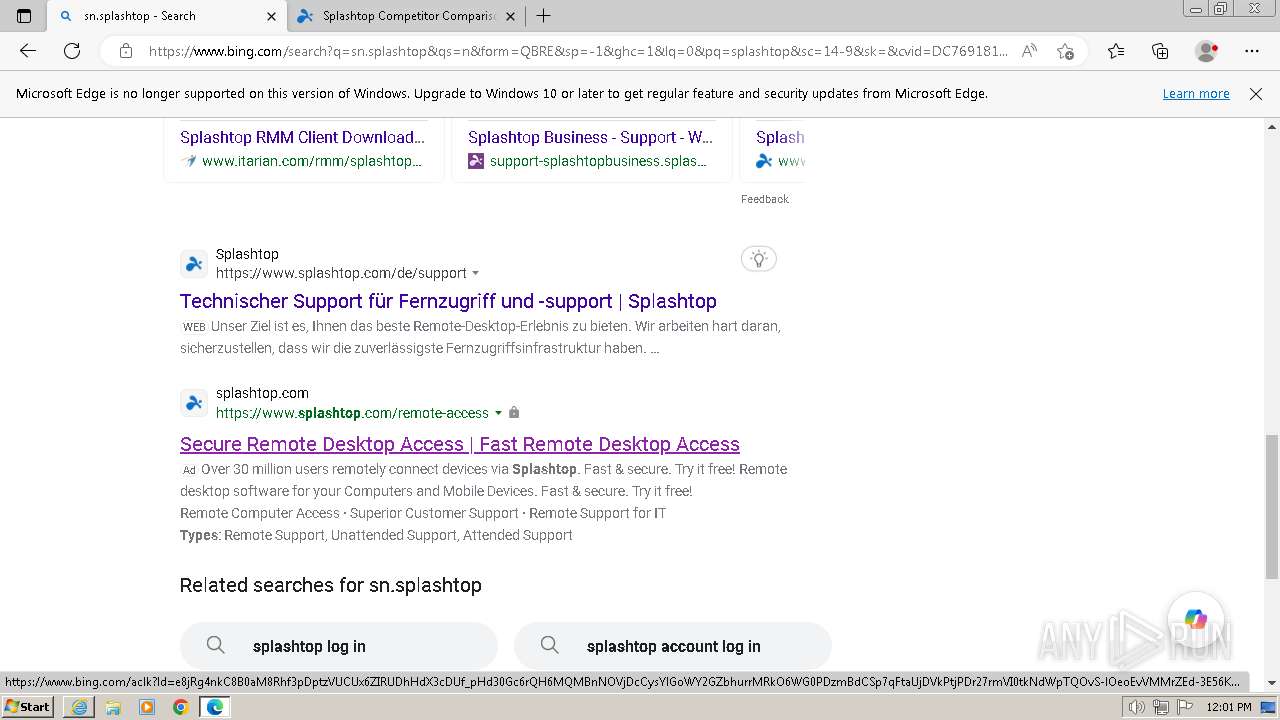The height and width of the screenshot is (720, 1280).
Task: Click the taskbar clock 12:01 PM
Action: pos(1229,707)
